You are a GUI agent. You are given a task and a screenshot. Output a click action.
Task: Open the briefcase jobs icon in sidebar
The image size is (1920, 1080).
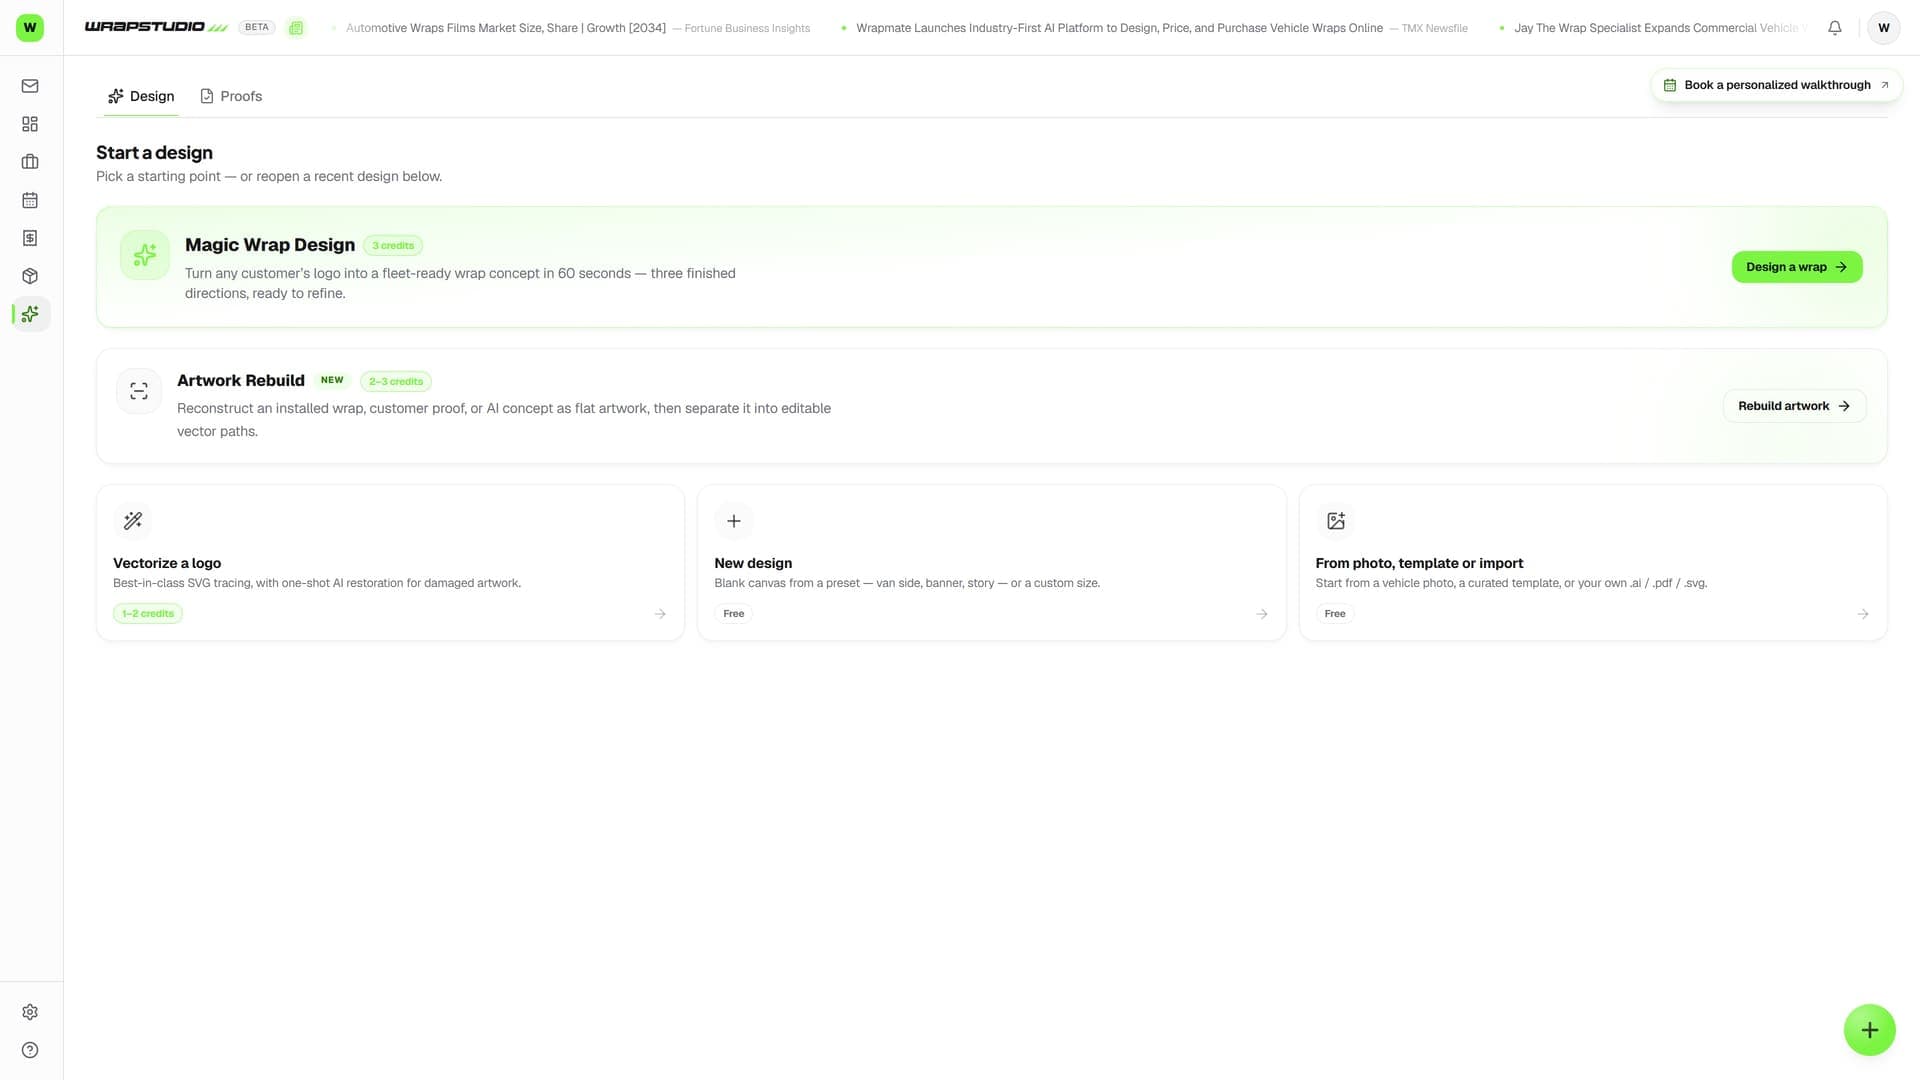coord(30,162)
